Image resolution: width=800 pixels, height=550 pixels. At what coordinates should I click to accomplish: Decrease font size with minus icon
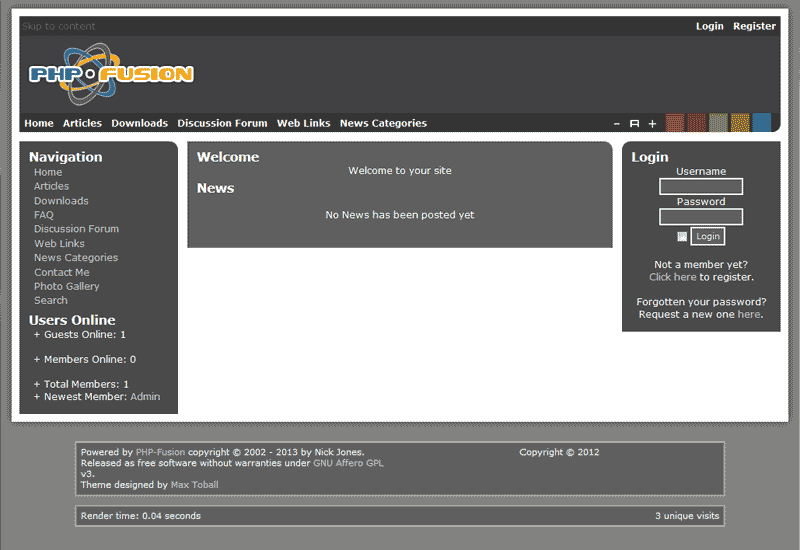pyautogui.click(x=617, y=124)
